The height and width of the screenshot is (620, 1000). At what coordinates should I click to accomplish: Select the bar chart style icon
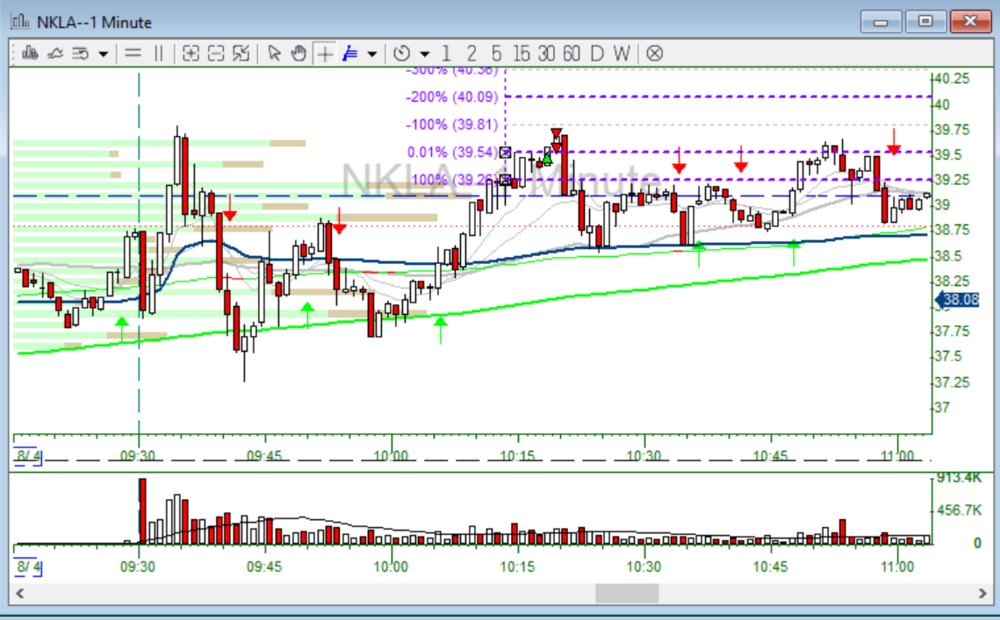(28, 53)
